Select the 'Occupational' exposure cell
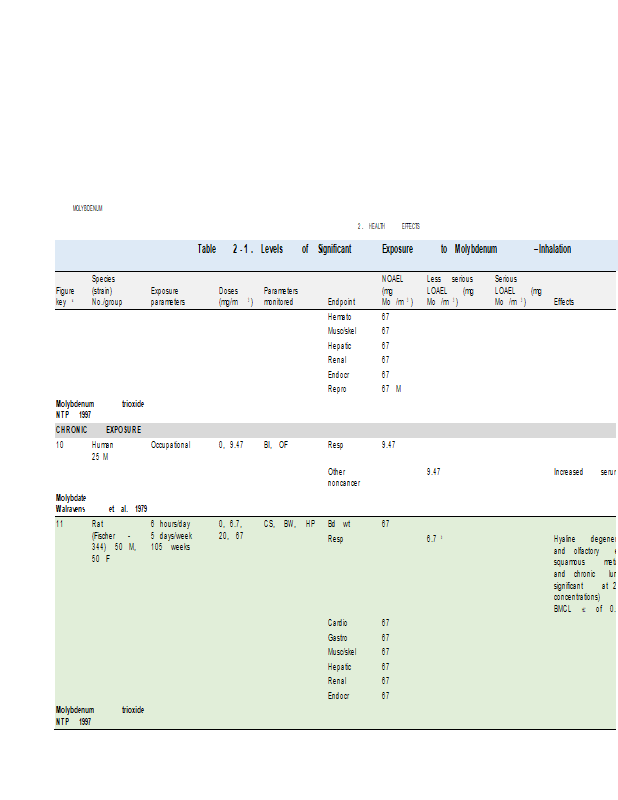 [170, 445]
